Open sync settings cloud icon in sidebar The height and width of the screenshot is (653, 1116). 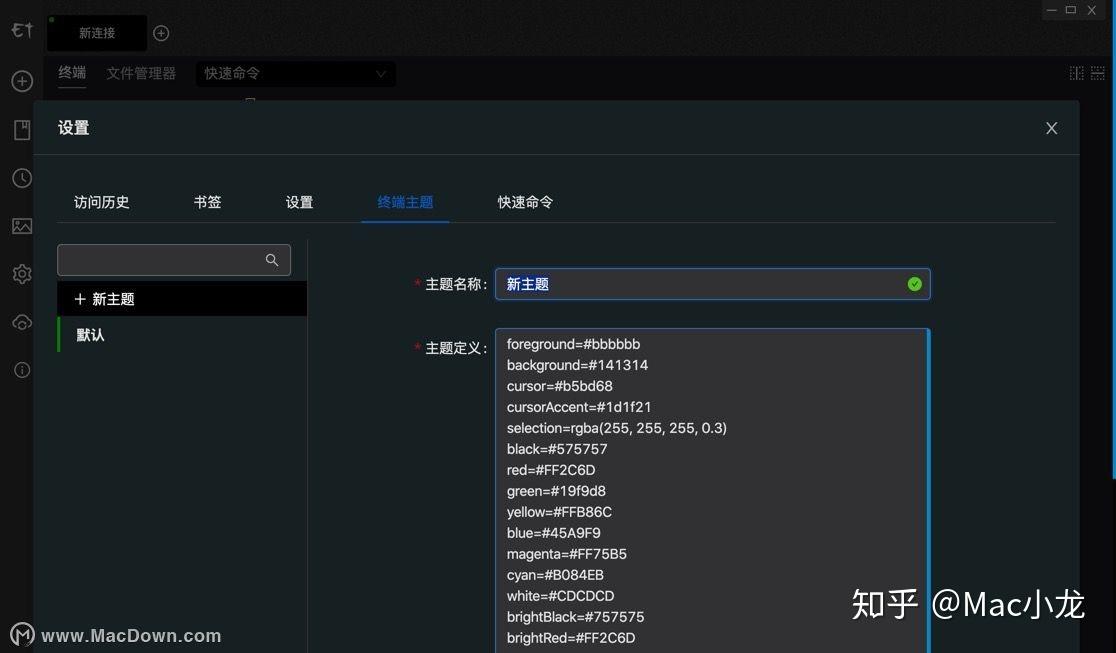[x=22, y=323]
